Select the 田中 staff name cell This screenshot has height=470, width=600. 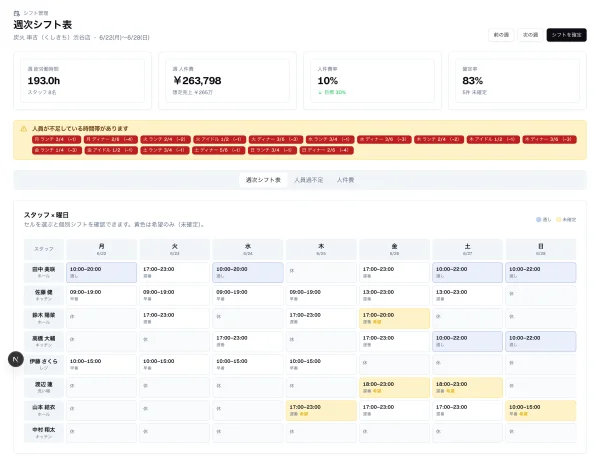click(44, 273)
